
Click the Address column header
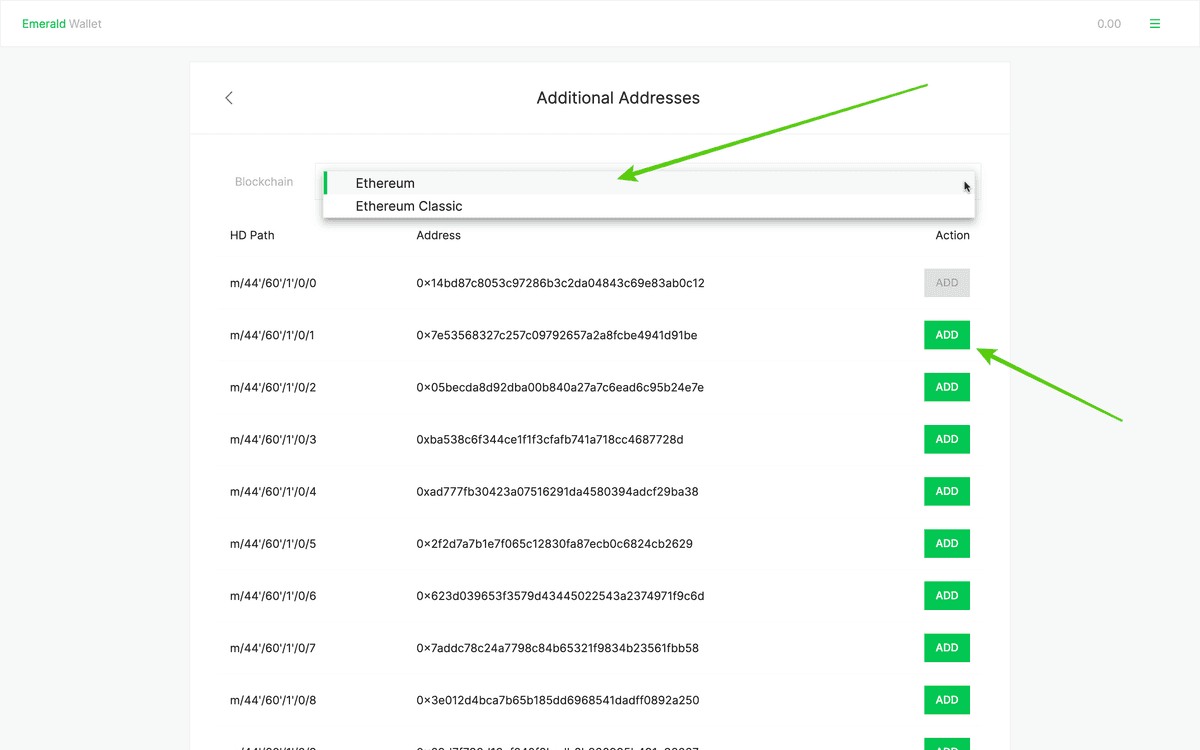click(x=438, y=235)
